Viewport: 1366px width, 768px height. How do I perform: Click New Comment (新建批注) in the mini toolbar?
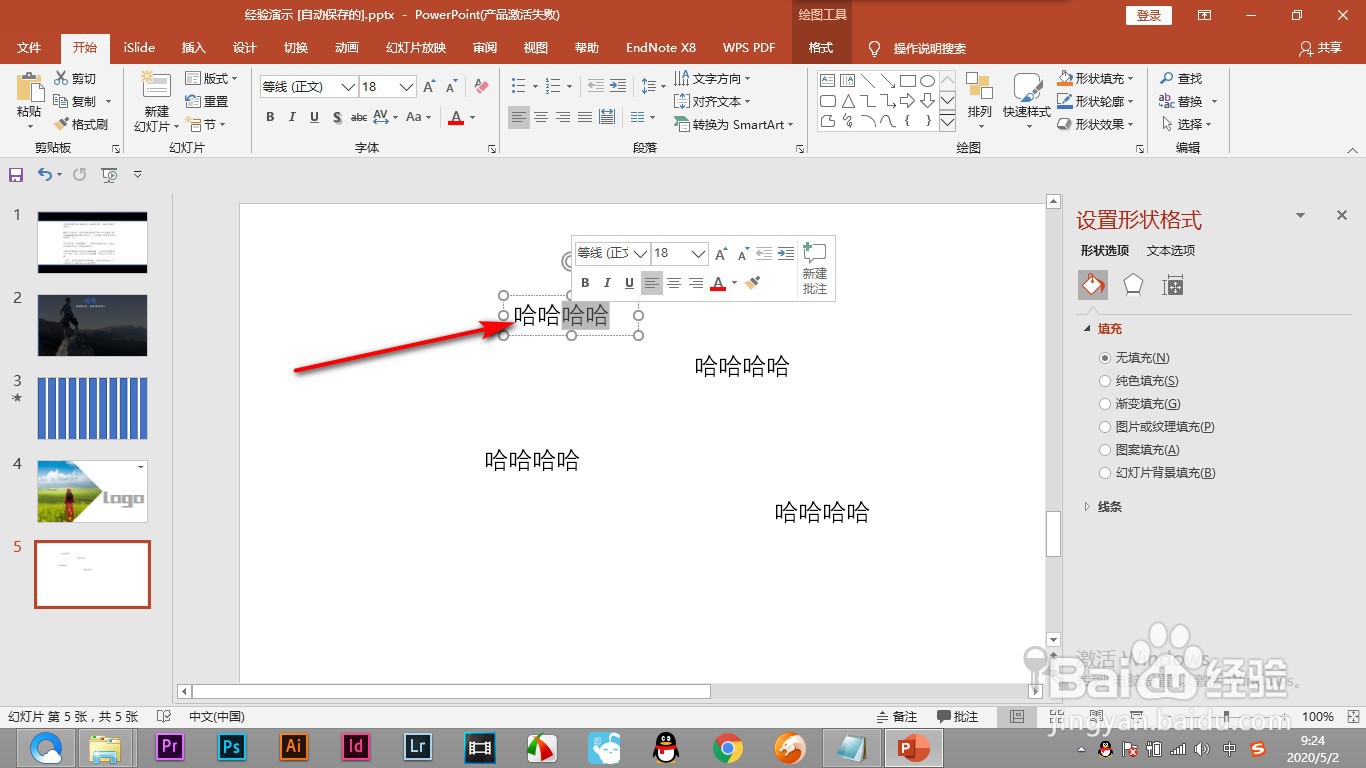coord(815,268)
